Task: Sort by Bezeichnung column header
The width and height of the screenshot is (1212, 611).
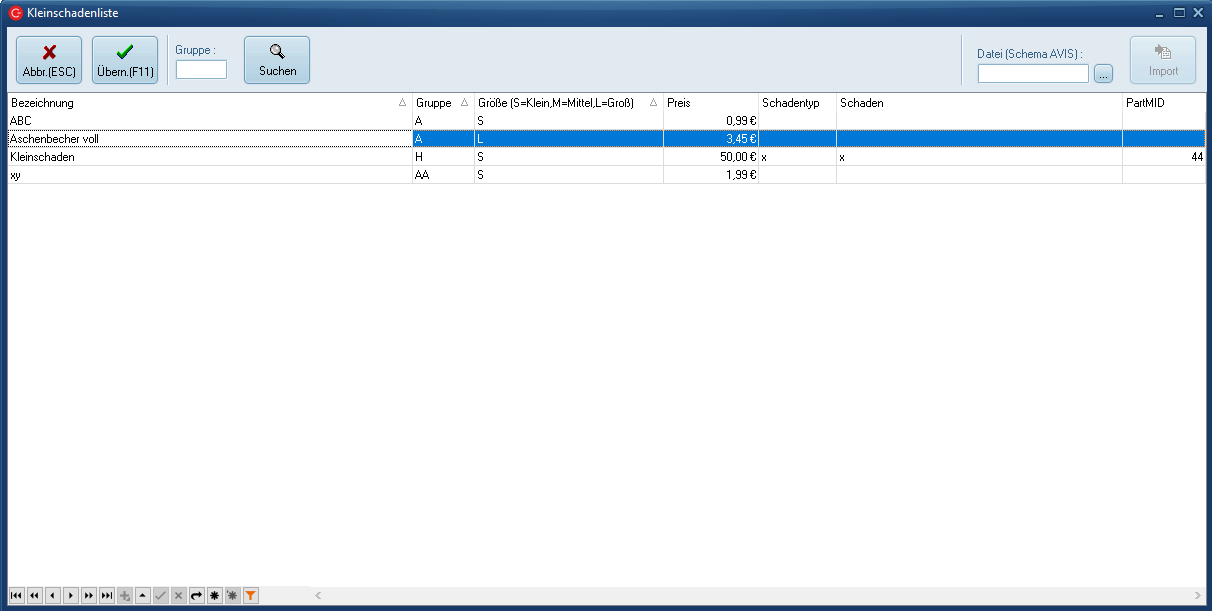Action: 200,103
